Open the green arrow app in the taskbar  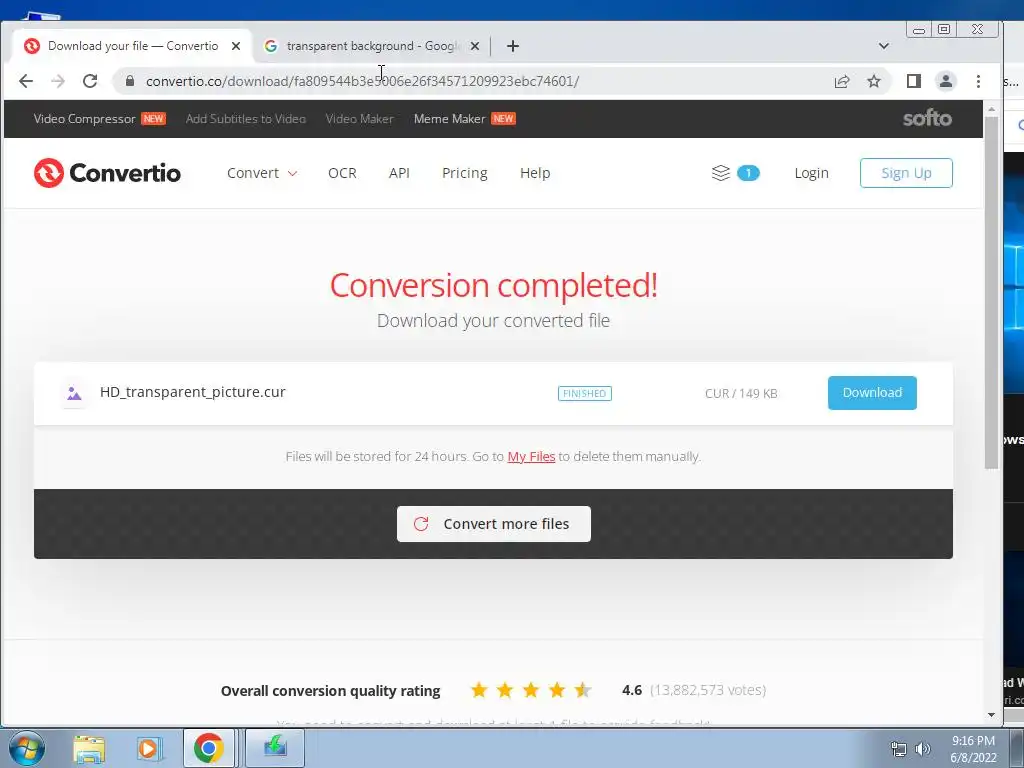[275, 748]
